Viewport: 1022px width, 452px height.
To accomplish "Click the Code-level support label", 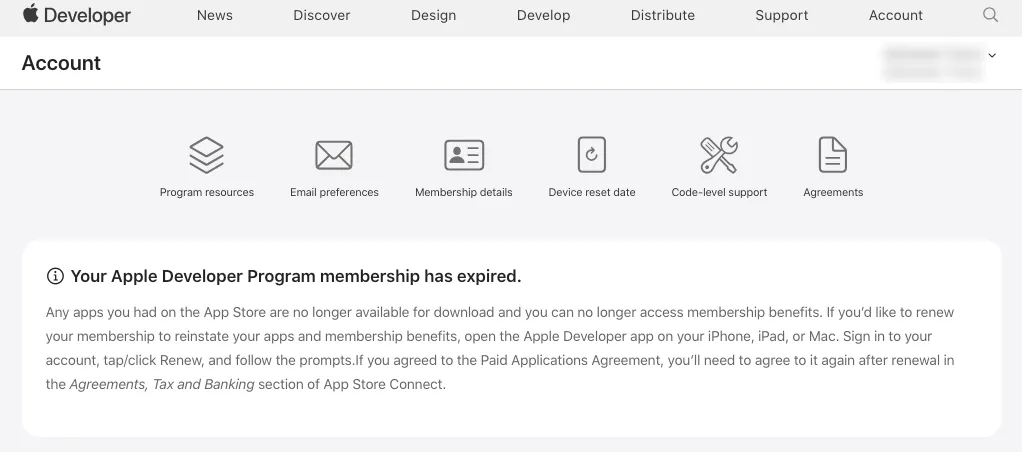I will click(x=719, y=192).
